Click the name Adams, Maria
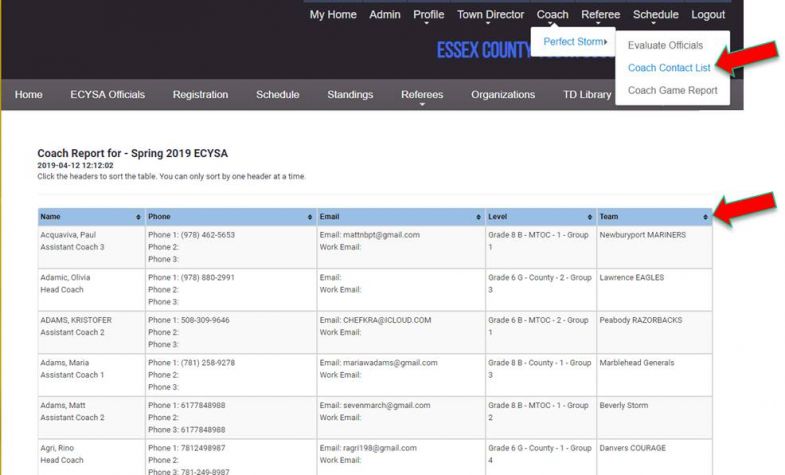Image resolution: width=785 pixels, height=475 pixels. (65, 362)
